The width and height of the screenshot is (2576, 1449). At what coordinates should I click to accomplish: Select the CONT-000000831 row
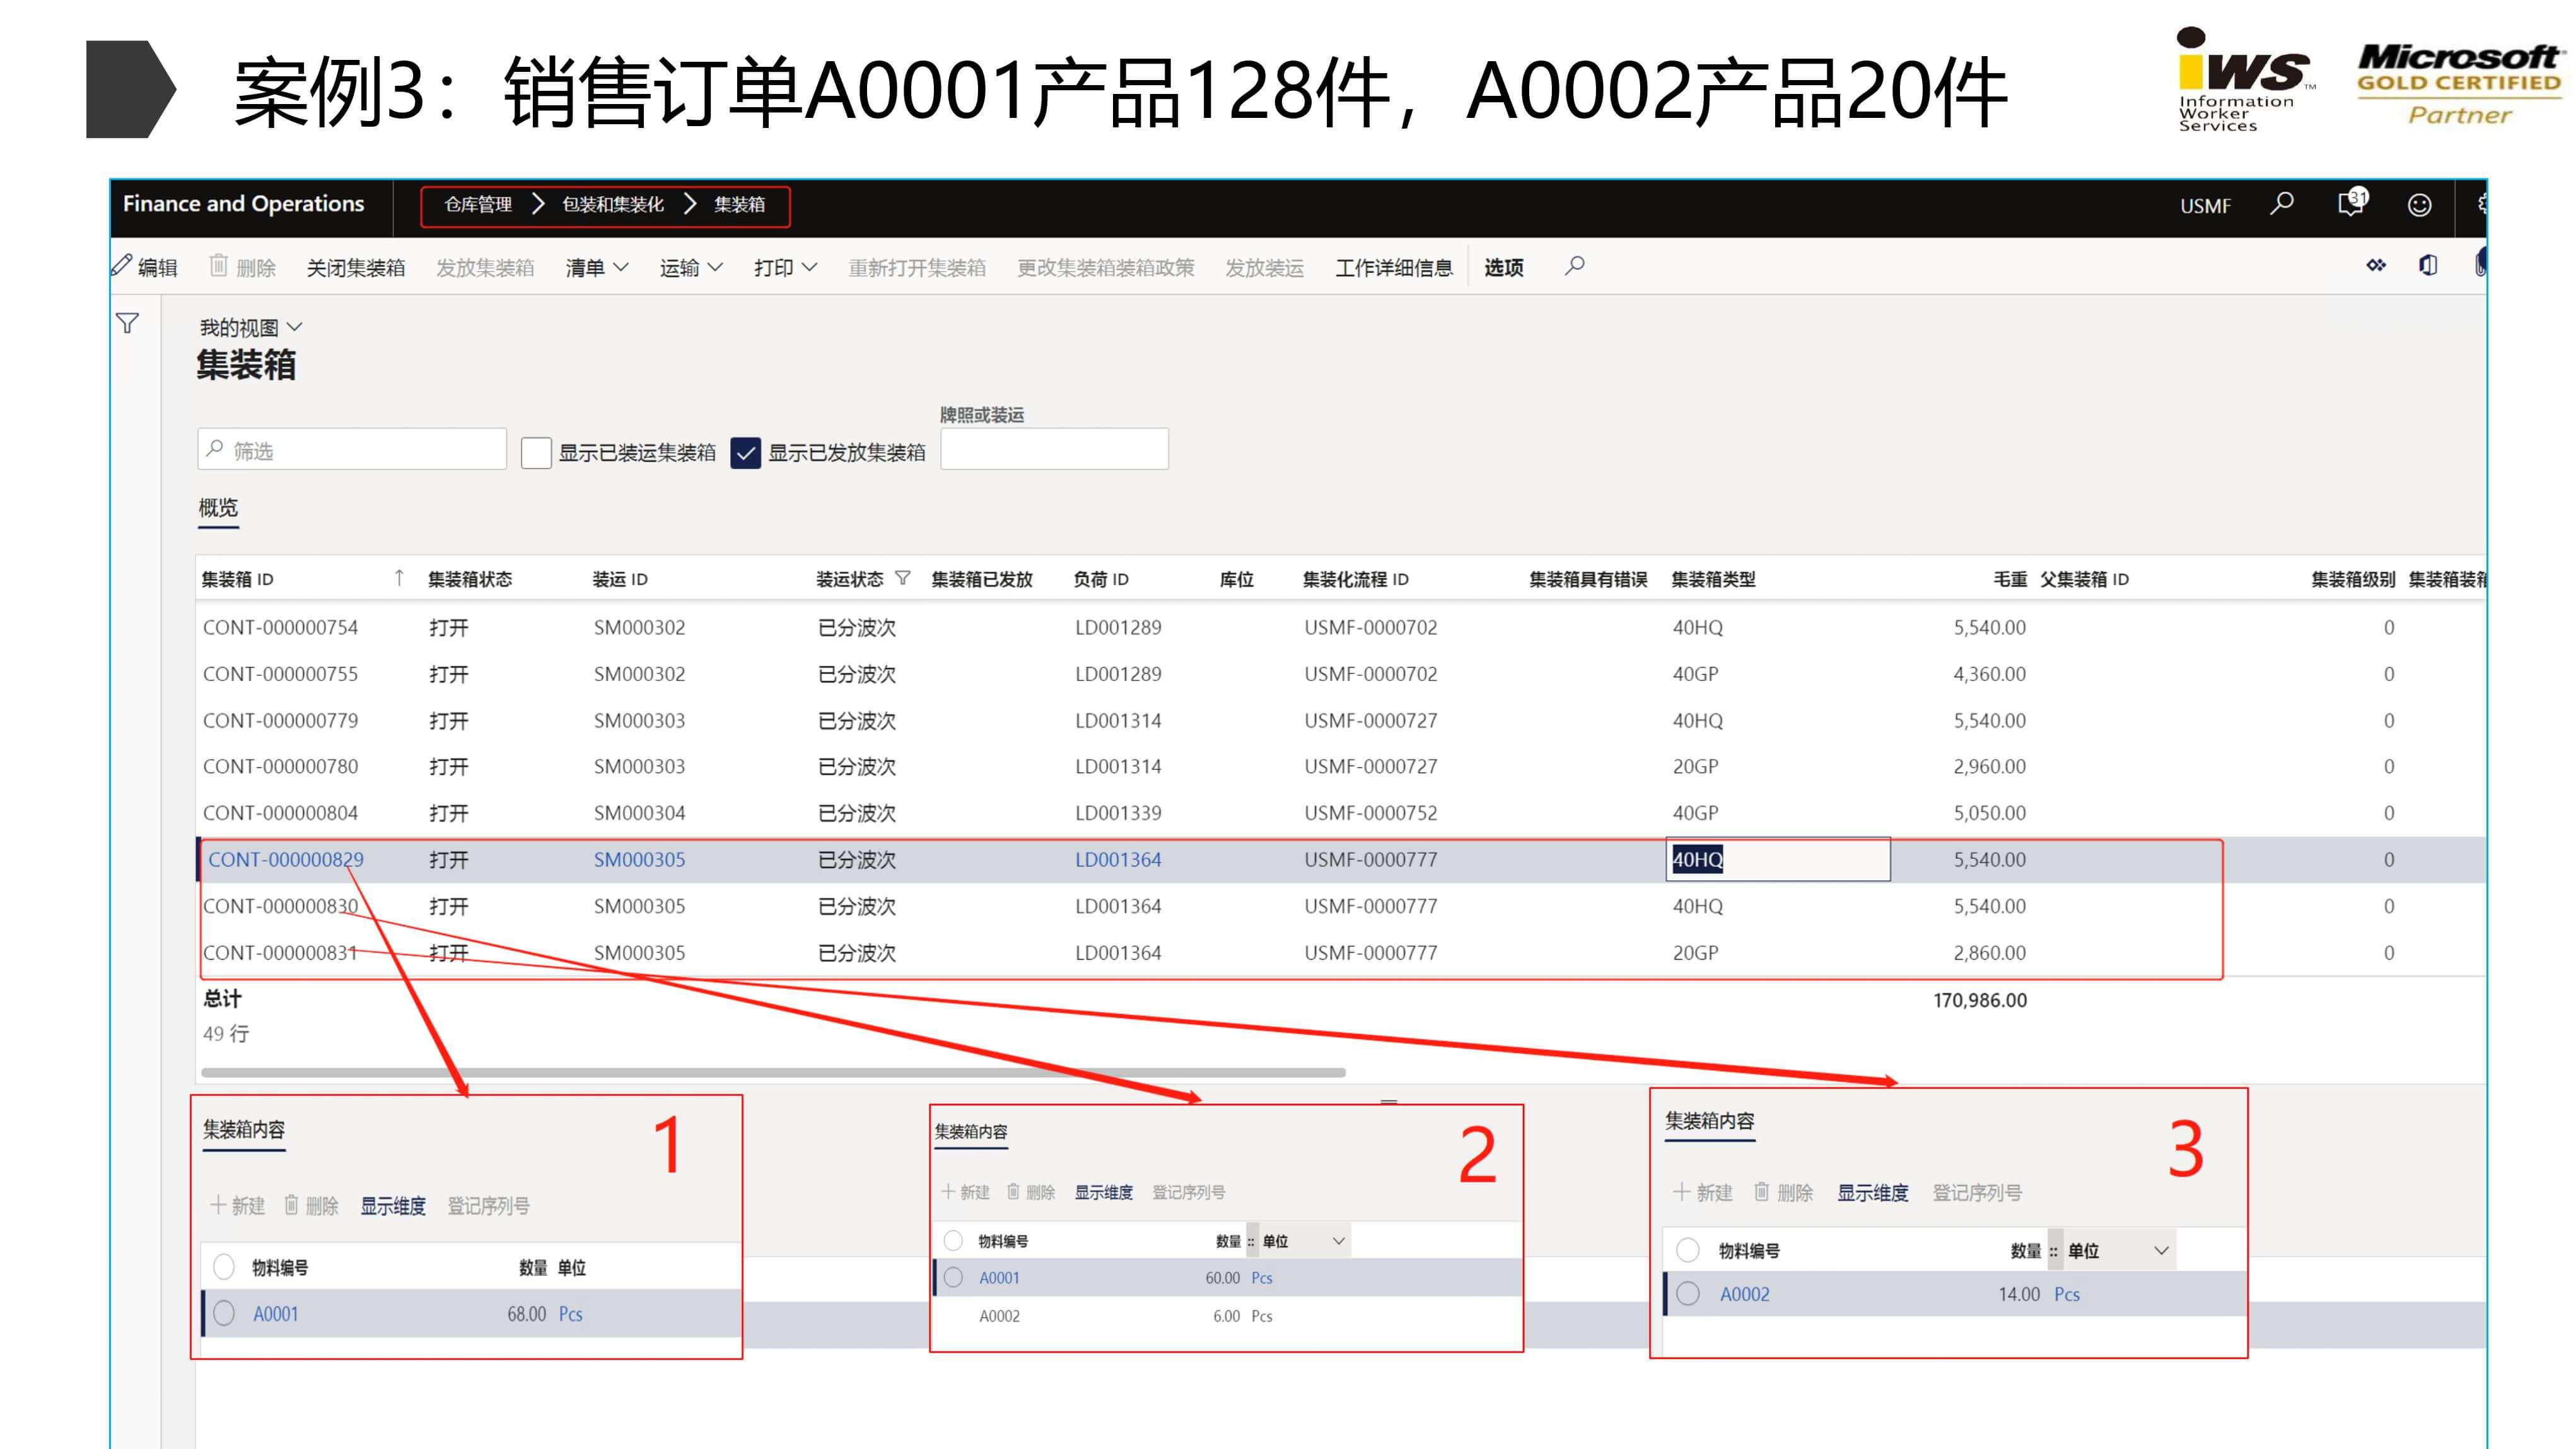click(1340, 952)
